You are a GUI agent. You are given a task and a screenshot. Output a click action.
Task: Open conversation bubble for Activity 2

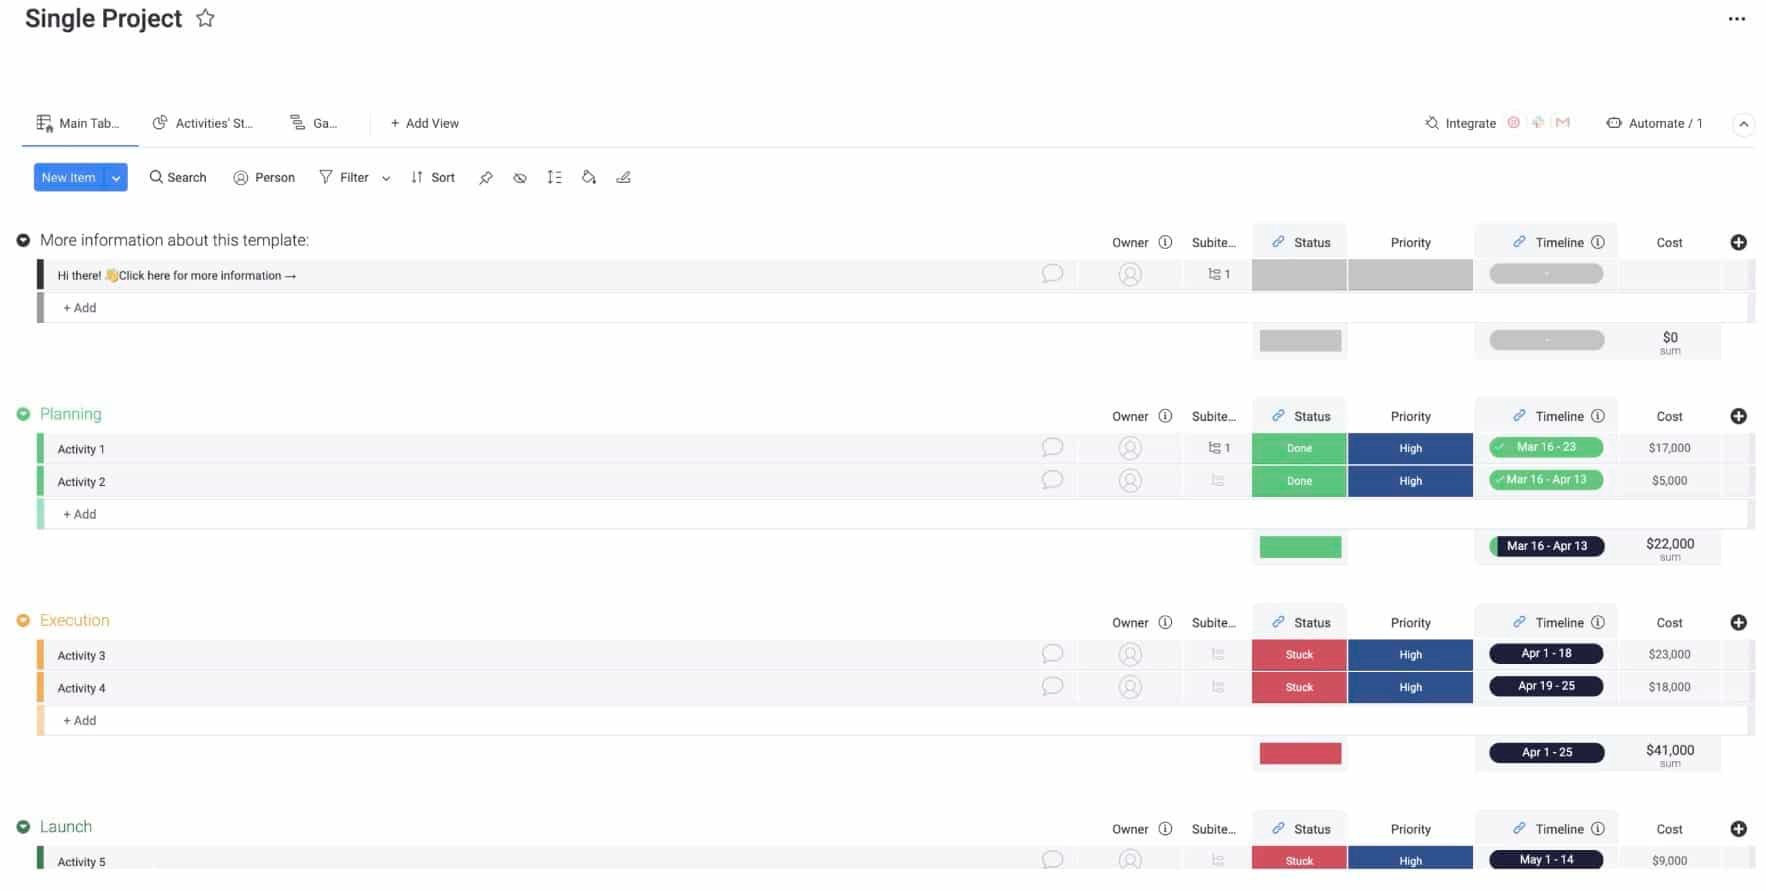1052,480
